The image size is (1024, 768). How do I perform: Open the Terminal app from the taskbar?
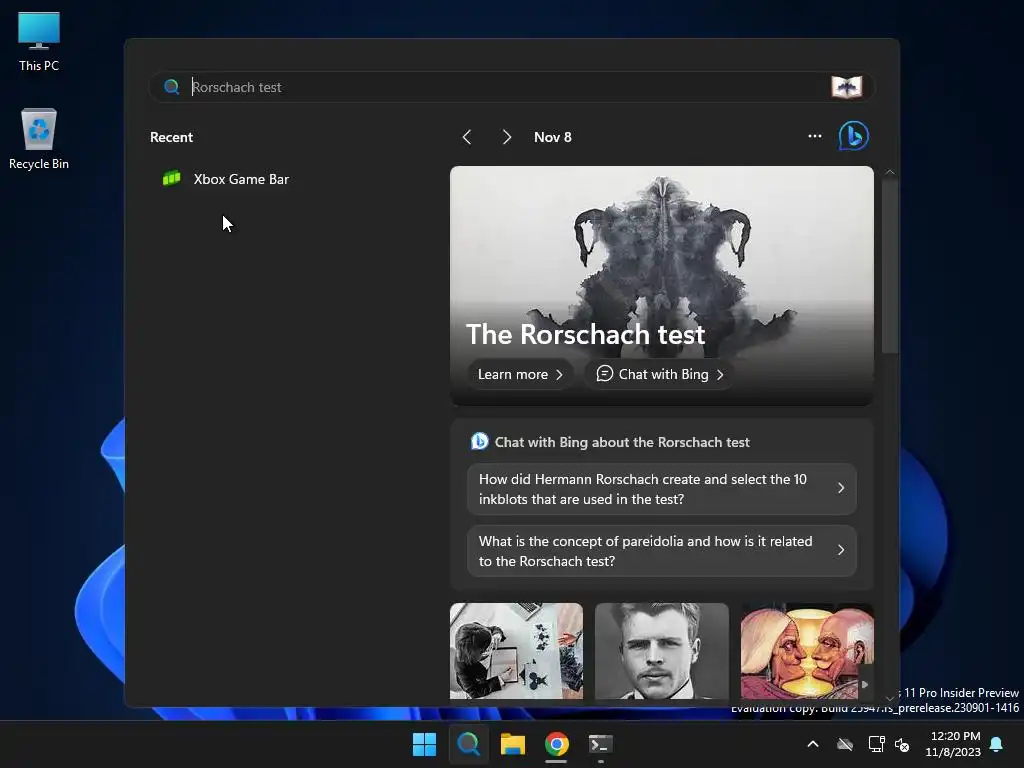[601, 744]
